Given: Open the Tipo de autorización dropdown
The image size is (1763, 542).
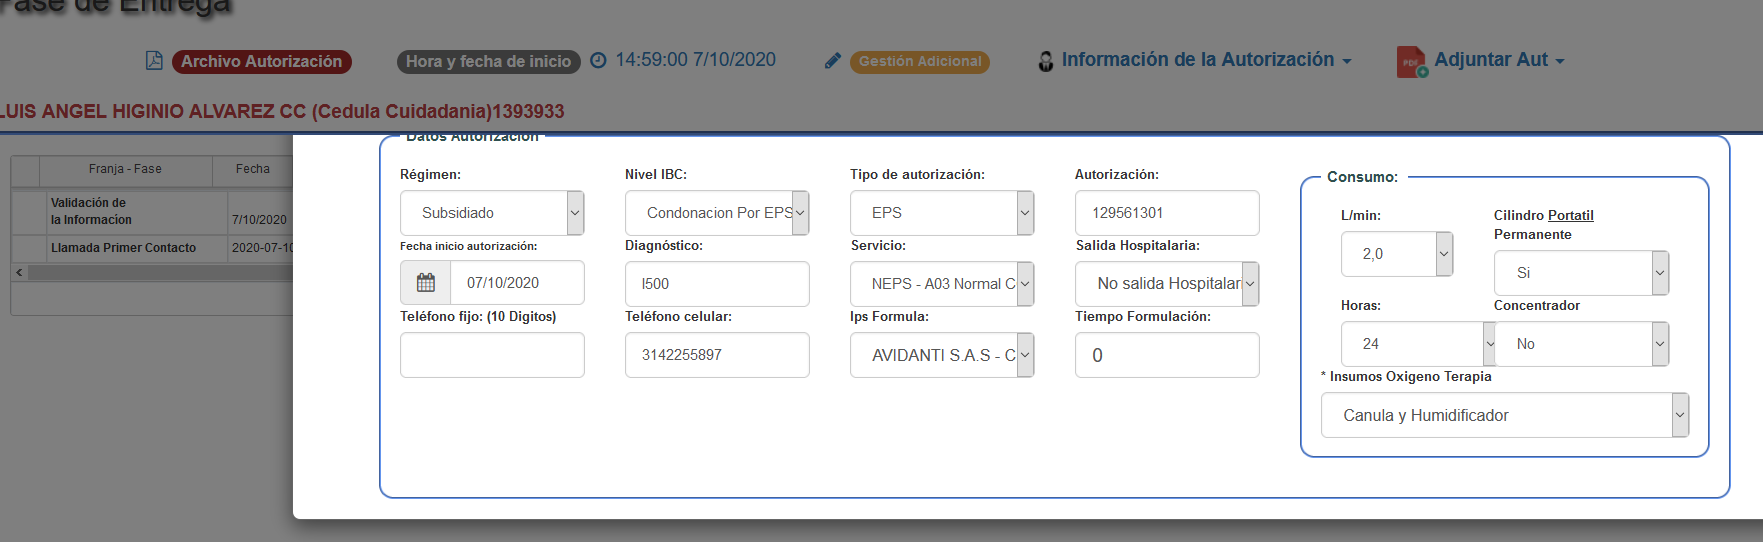Looking at the screenshot, I should click(942, 213).
